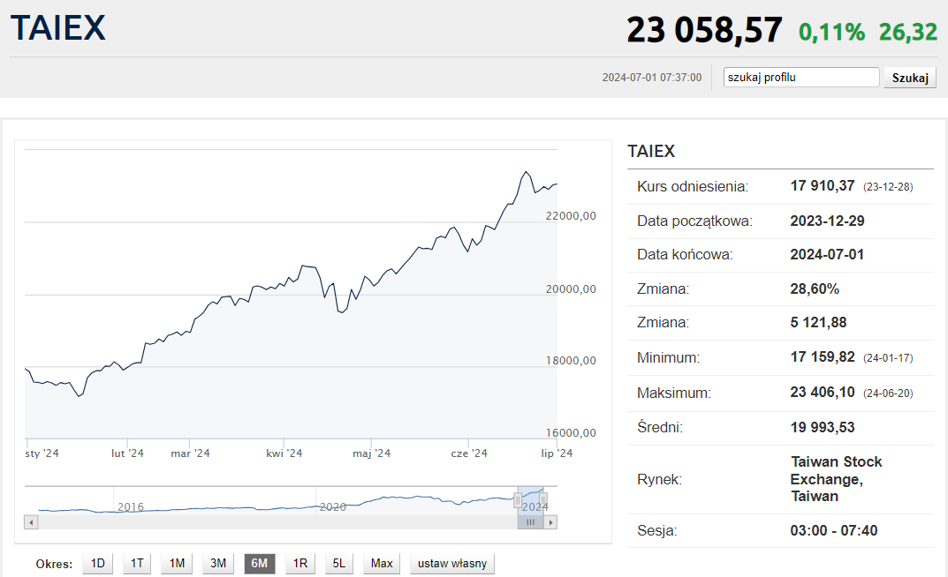Click the green point change 26,32
Screen dimensions: 948x577
(908, 32)
